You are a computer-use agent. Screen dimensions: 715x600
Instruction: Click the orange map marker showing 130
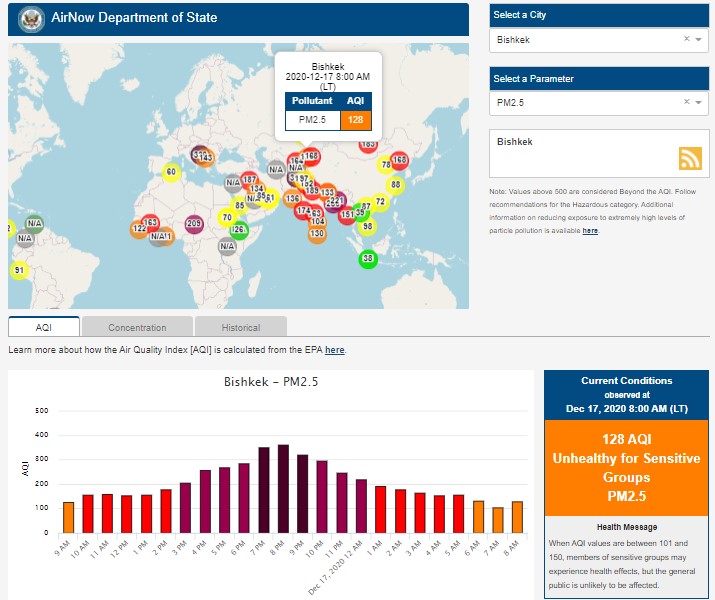click(317, 234)
